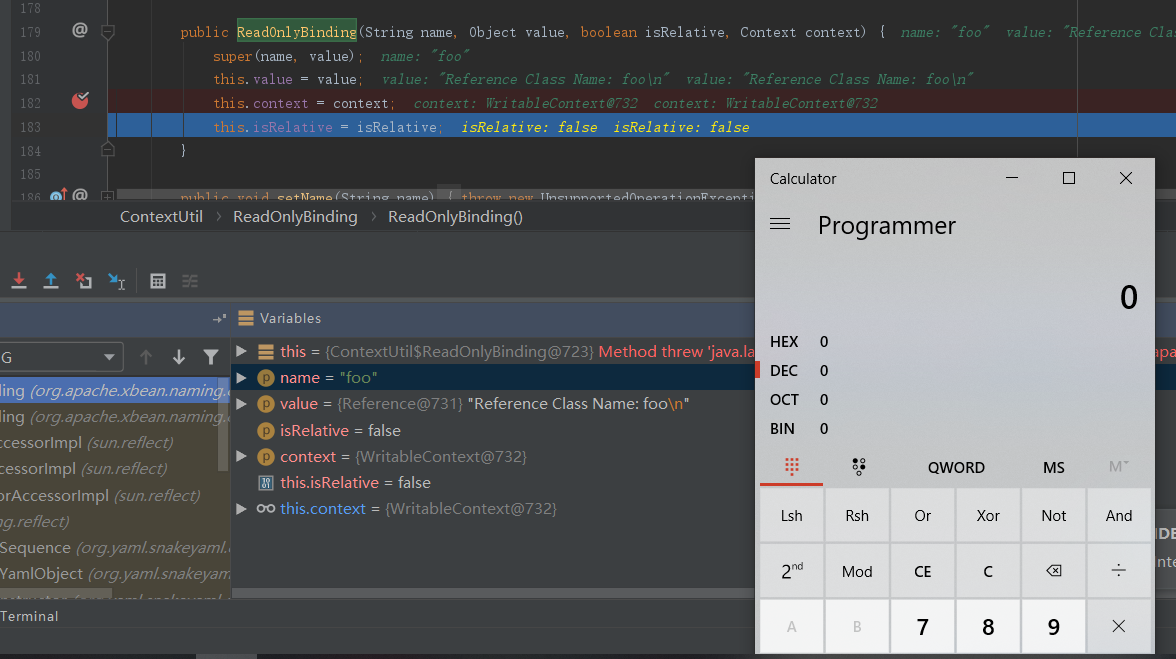Click the frames filter funnel icon

[x=211, y=357]
